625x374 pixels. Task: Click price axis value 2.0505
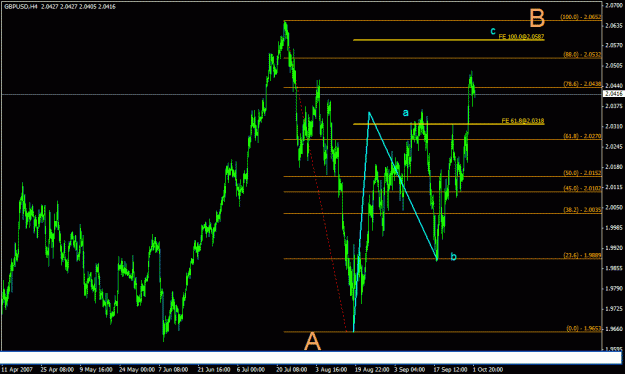(x=614, y=66)
